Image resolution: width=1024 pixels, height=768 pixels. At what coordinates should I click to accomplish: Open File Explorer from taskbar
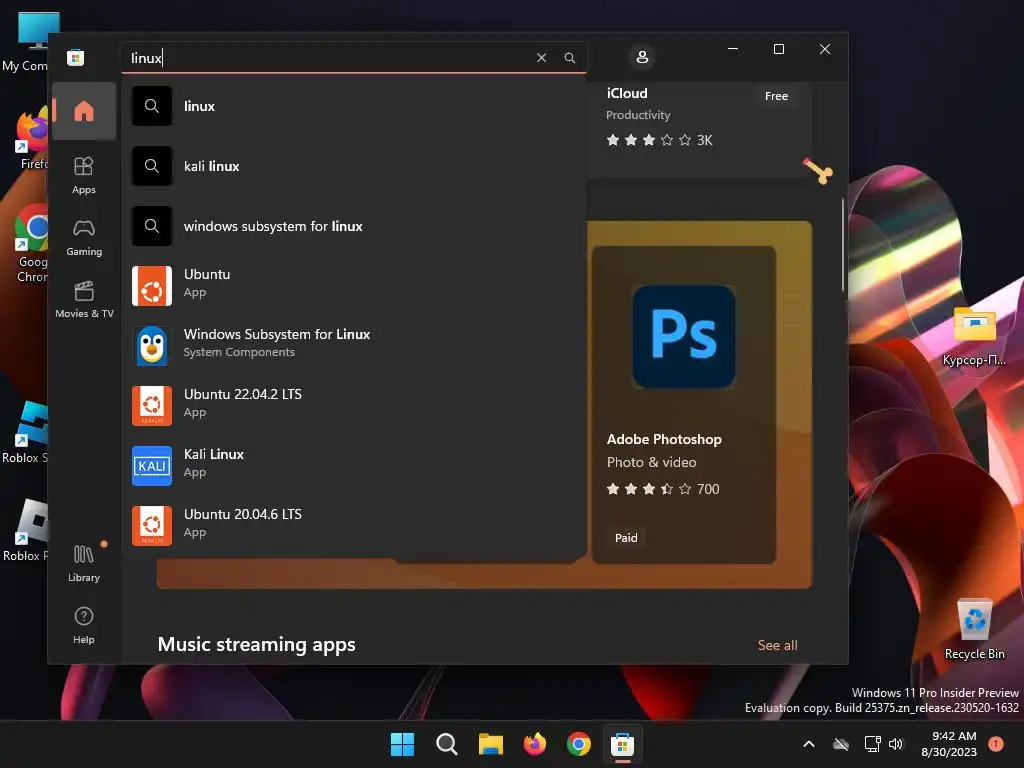pyautogui.click(x=490, y=744)
